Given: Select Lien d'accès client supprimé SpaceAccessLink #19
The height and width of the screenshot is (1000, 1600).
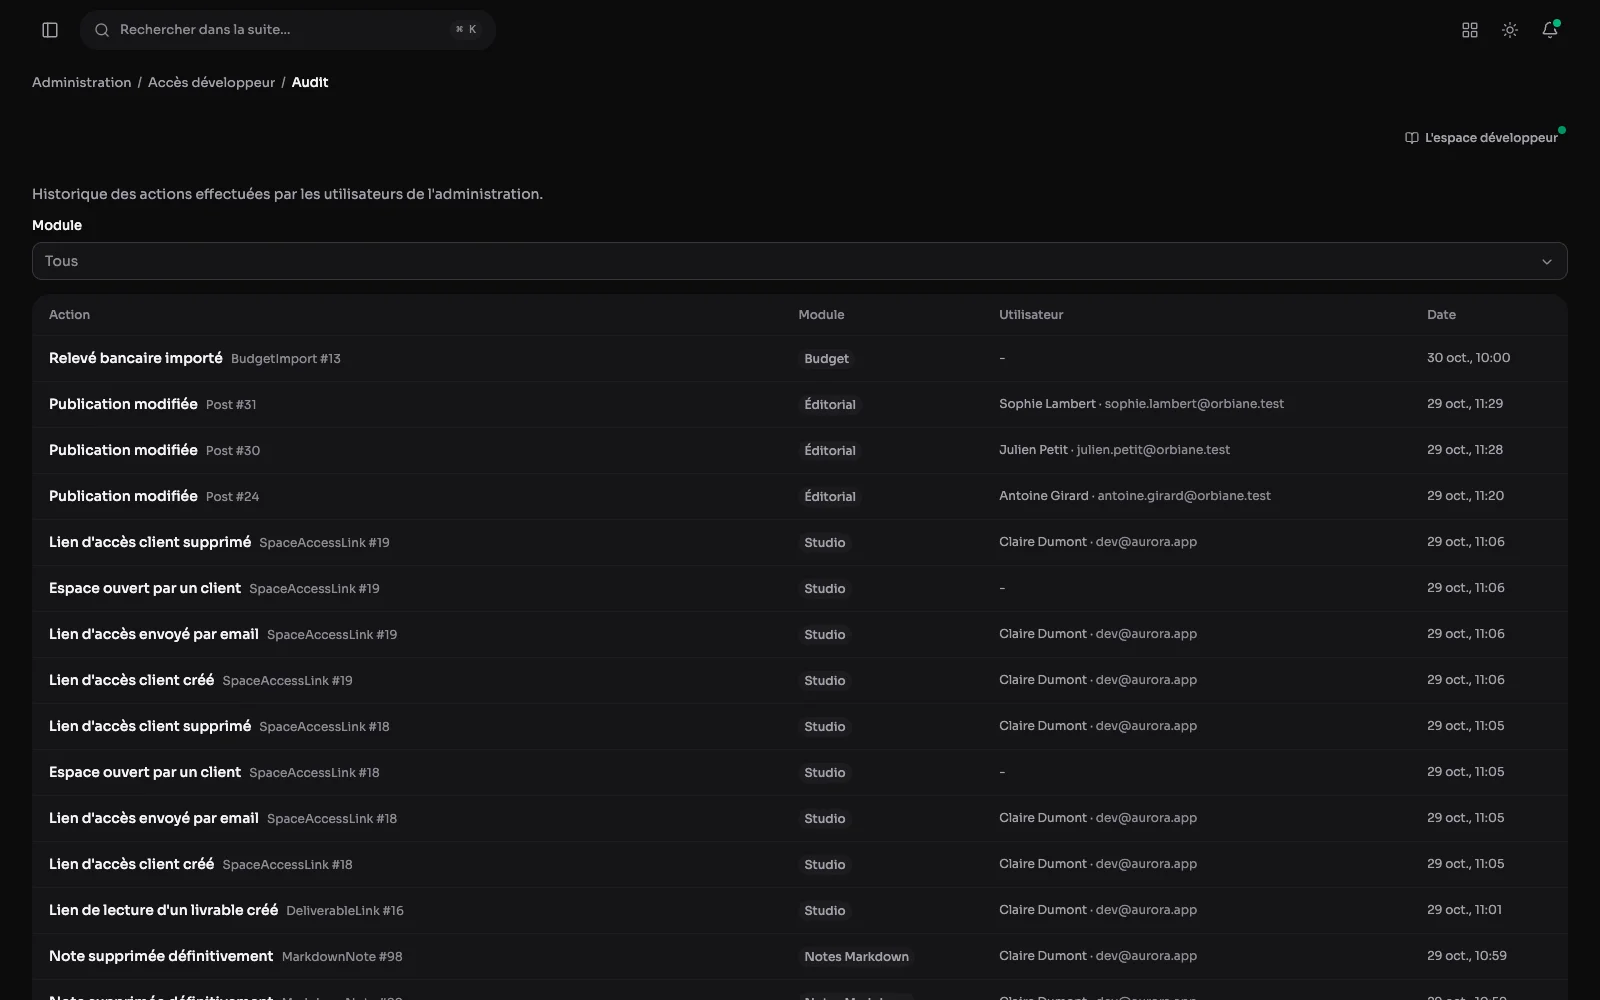Looking at the screenshot, I should click(800, 542).
